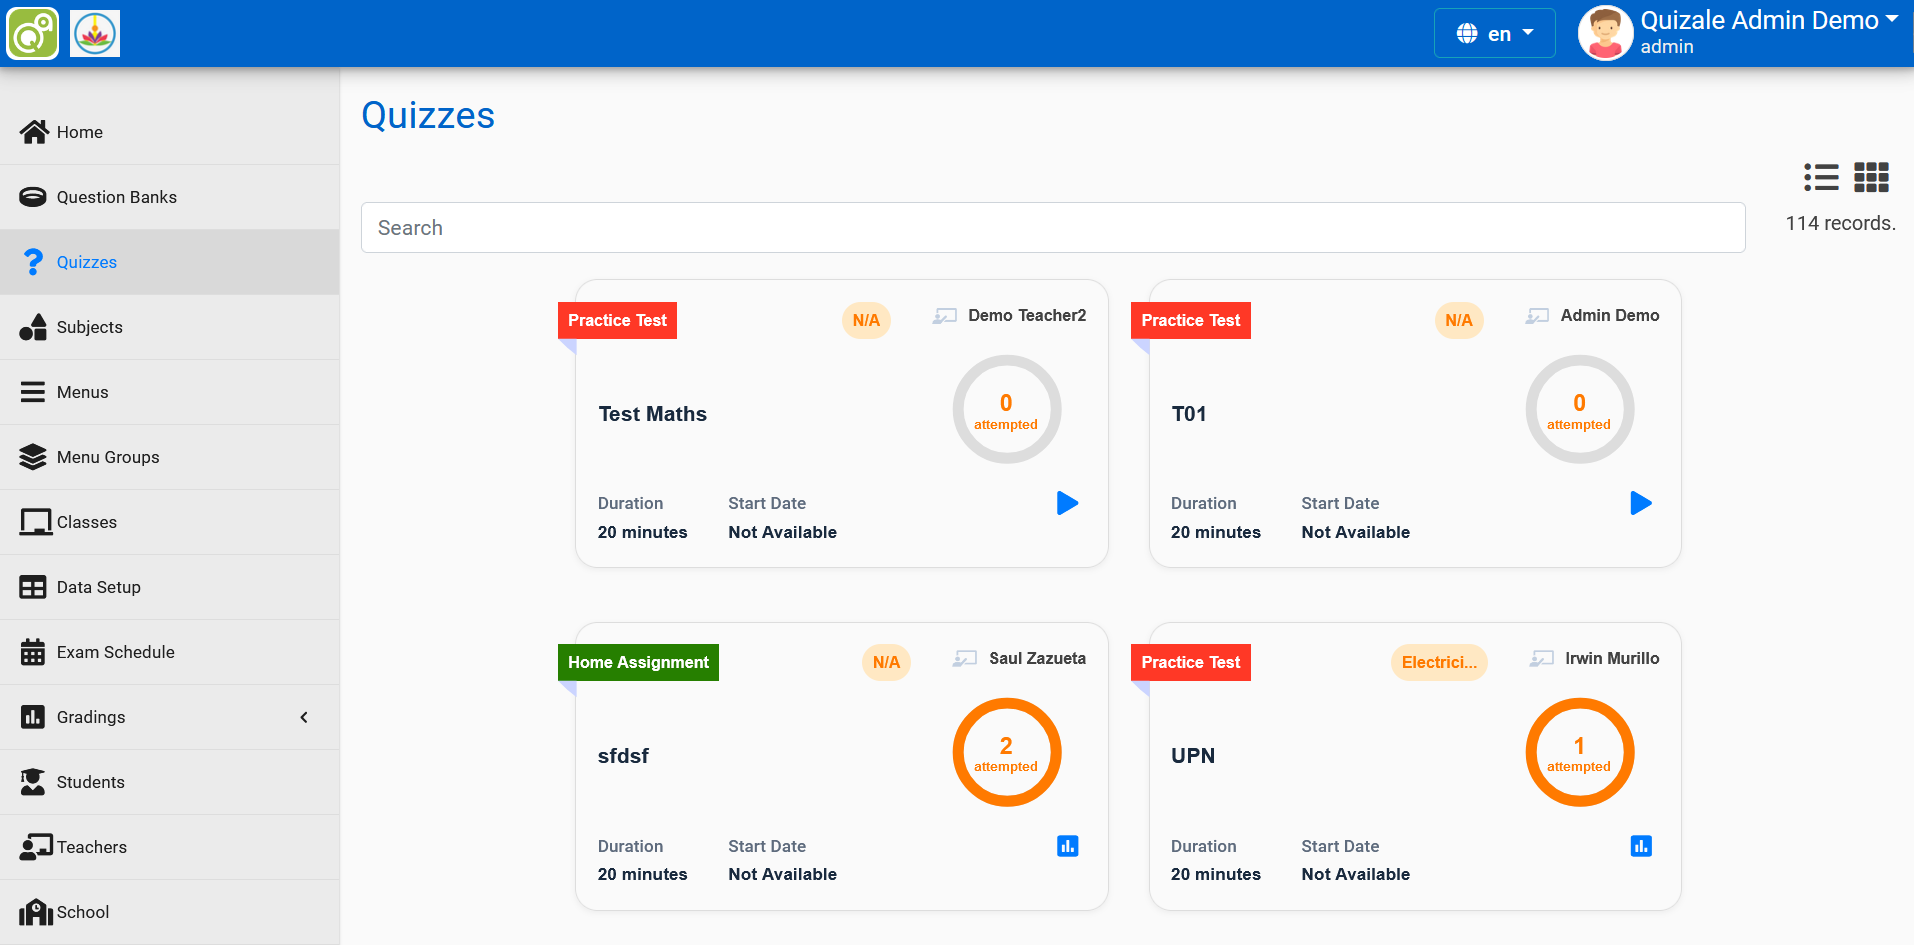
Task: Open the en language dropdown
Action: pos(1494,34)
